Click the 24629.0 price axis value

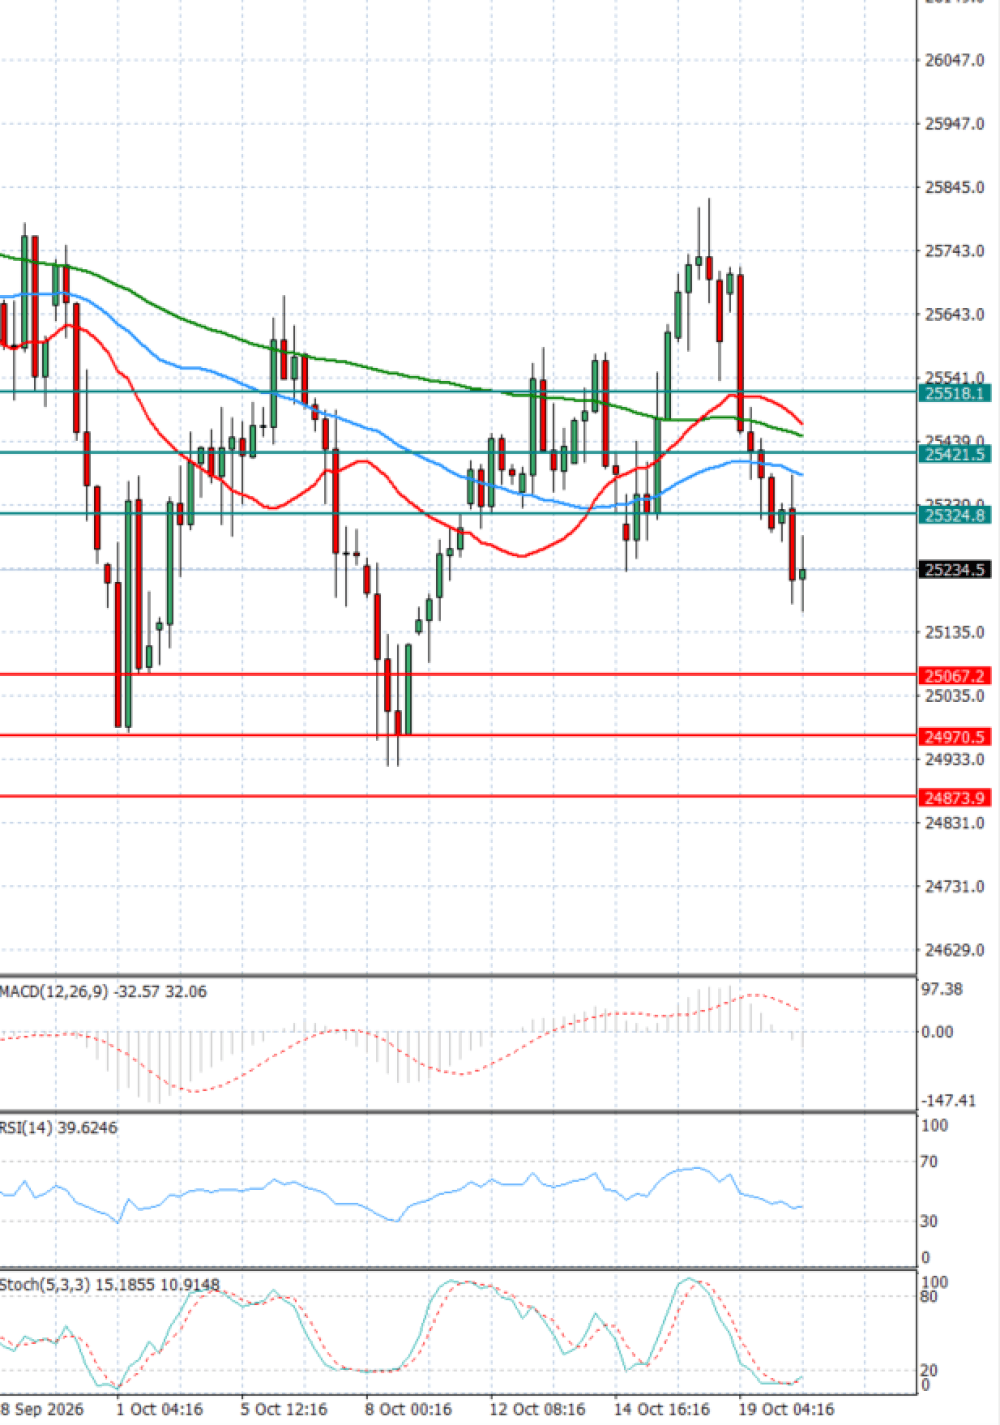coord(955,950)
